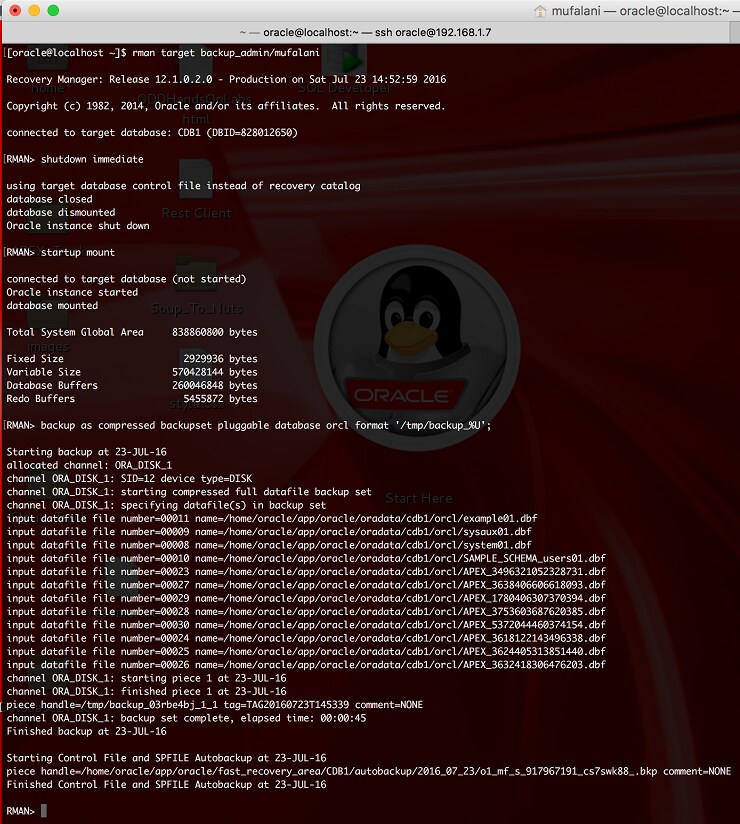Click 'backup set complete, elapsed time: 00:00:45' line
740x824 pixels.
point(187,718)
